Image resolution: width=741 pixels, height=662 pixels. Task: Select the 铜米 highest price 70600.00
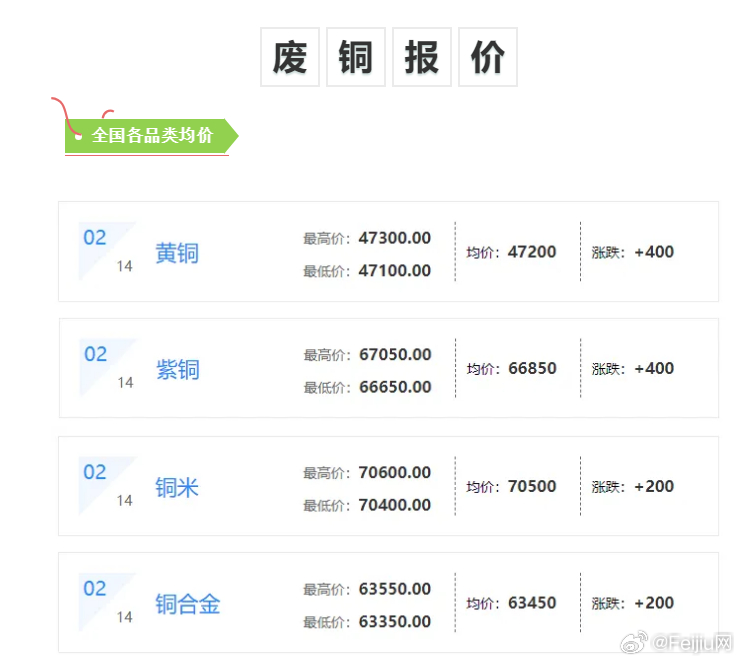(395, 472)
